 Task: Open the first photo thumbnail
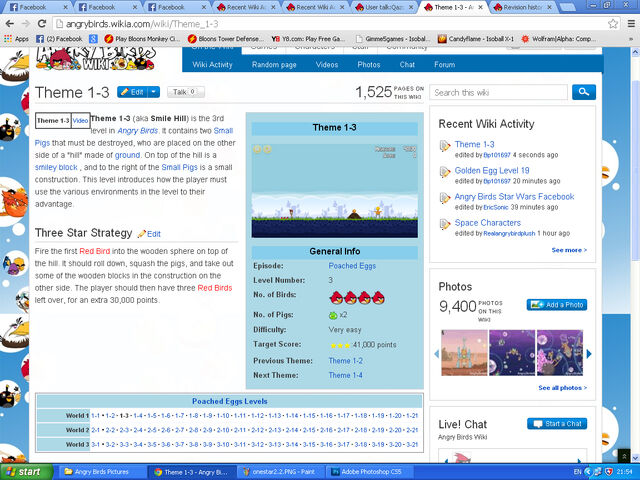[464, 353]
